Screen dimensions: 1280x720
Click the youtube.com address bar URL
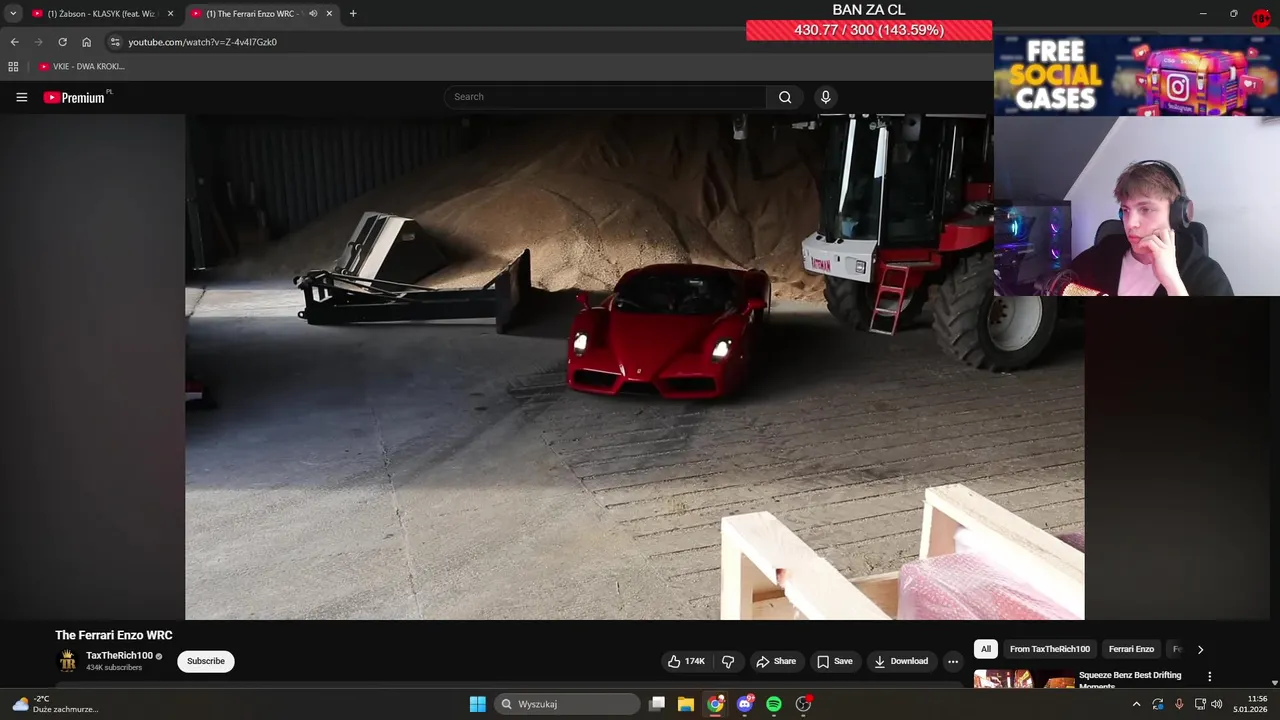coord(202,42)
